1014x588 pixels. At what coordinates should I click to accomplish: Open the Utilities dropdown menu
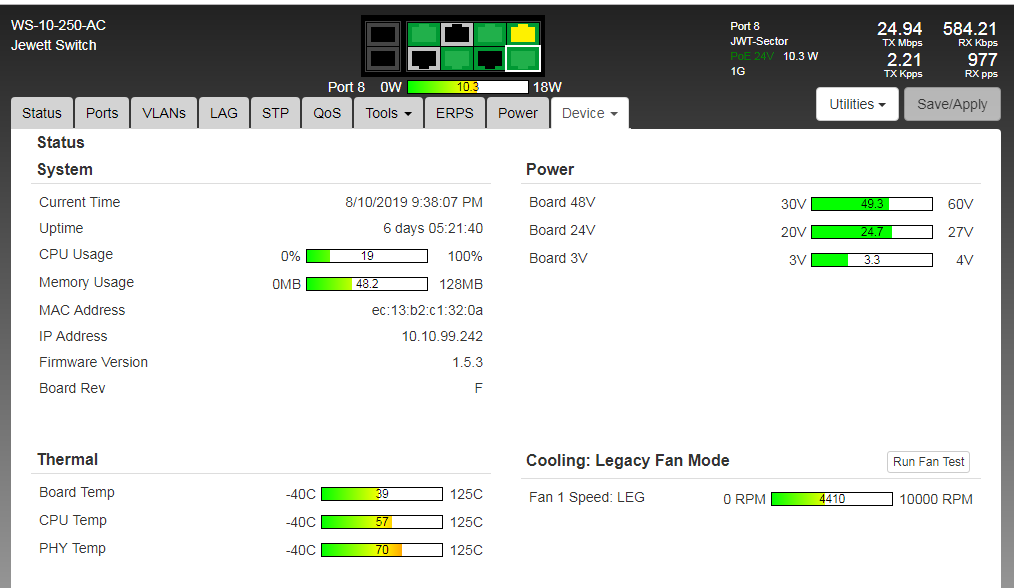[858, 104]
